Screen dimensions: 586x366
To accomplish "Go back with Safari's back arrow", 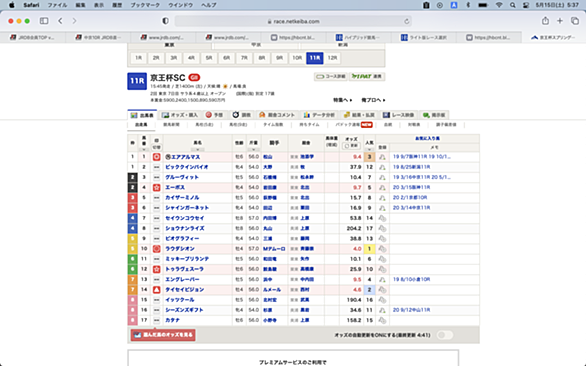I will 61,21.
